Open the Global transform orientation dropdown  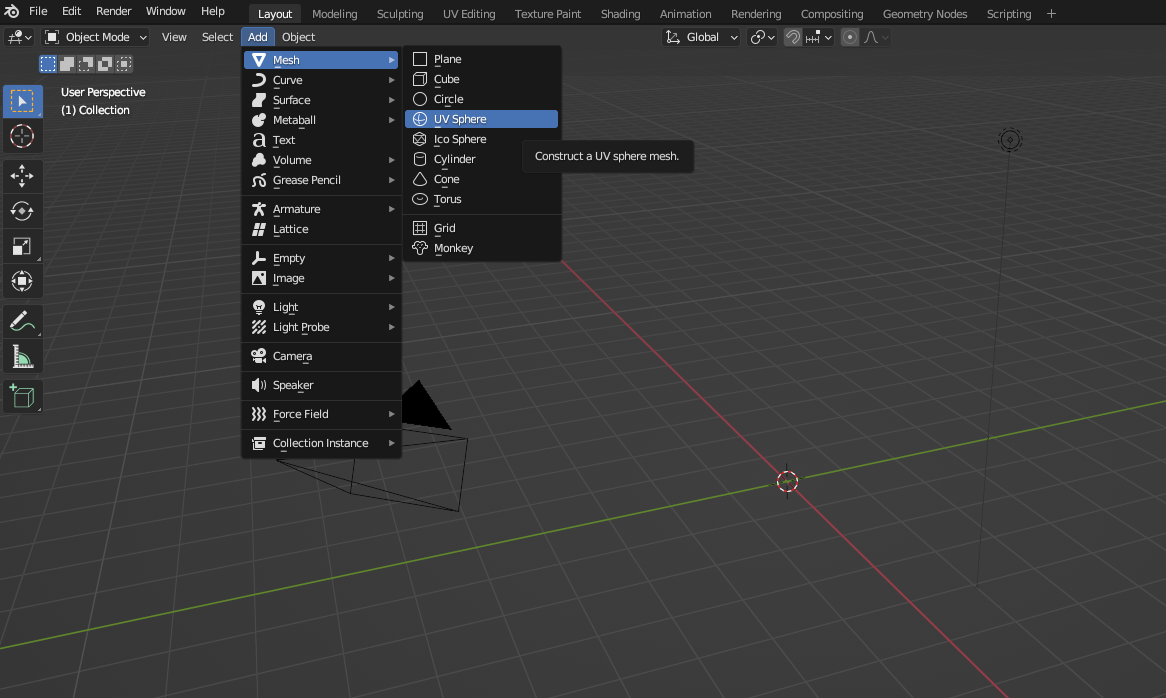click(x=700, y=36)
